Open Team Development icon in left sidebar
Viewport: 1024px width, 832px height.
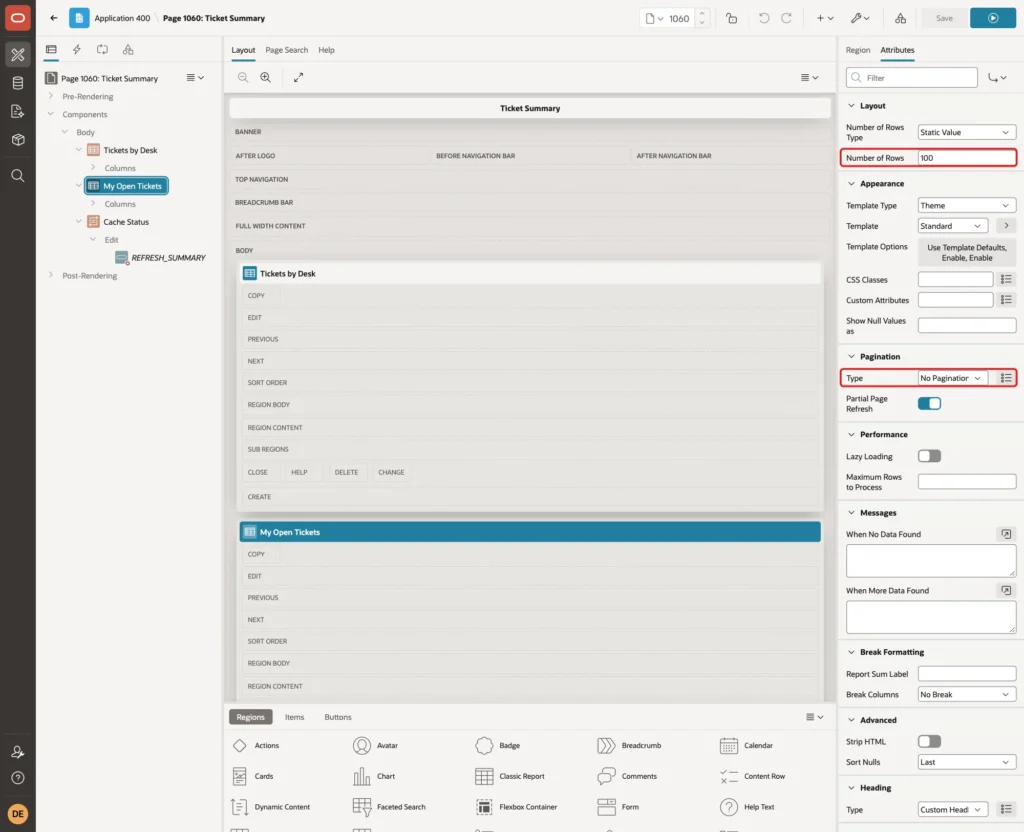point(18,112)
